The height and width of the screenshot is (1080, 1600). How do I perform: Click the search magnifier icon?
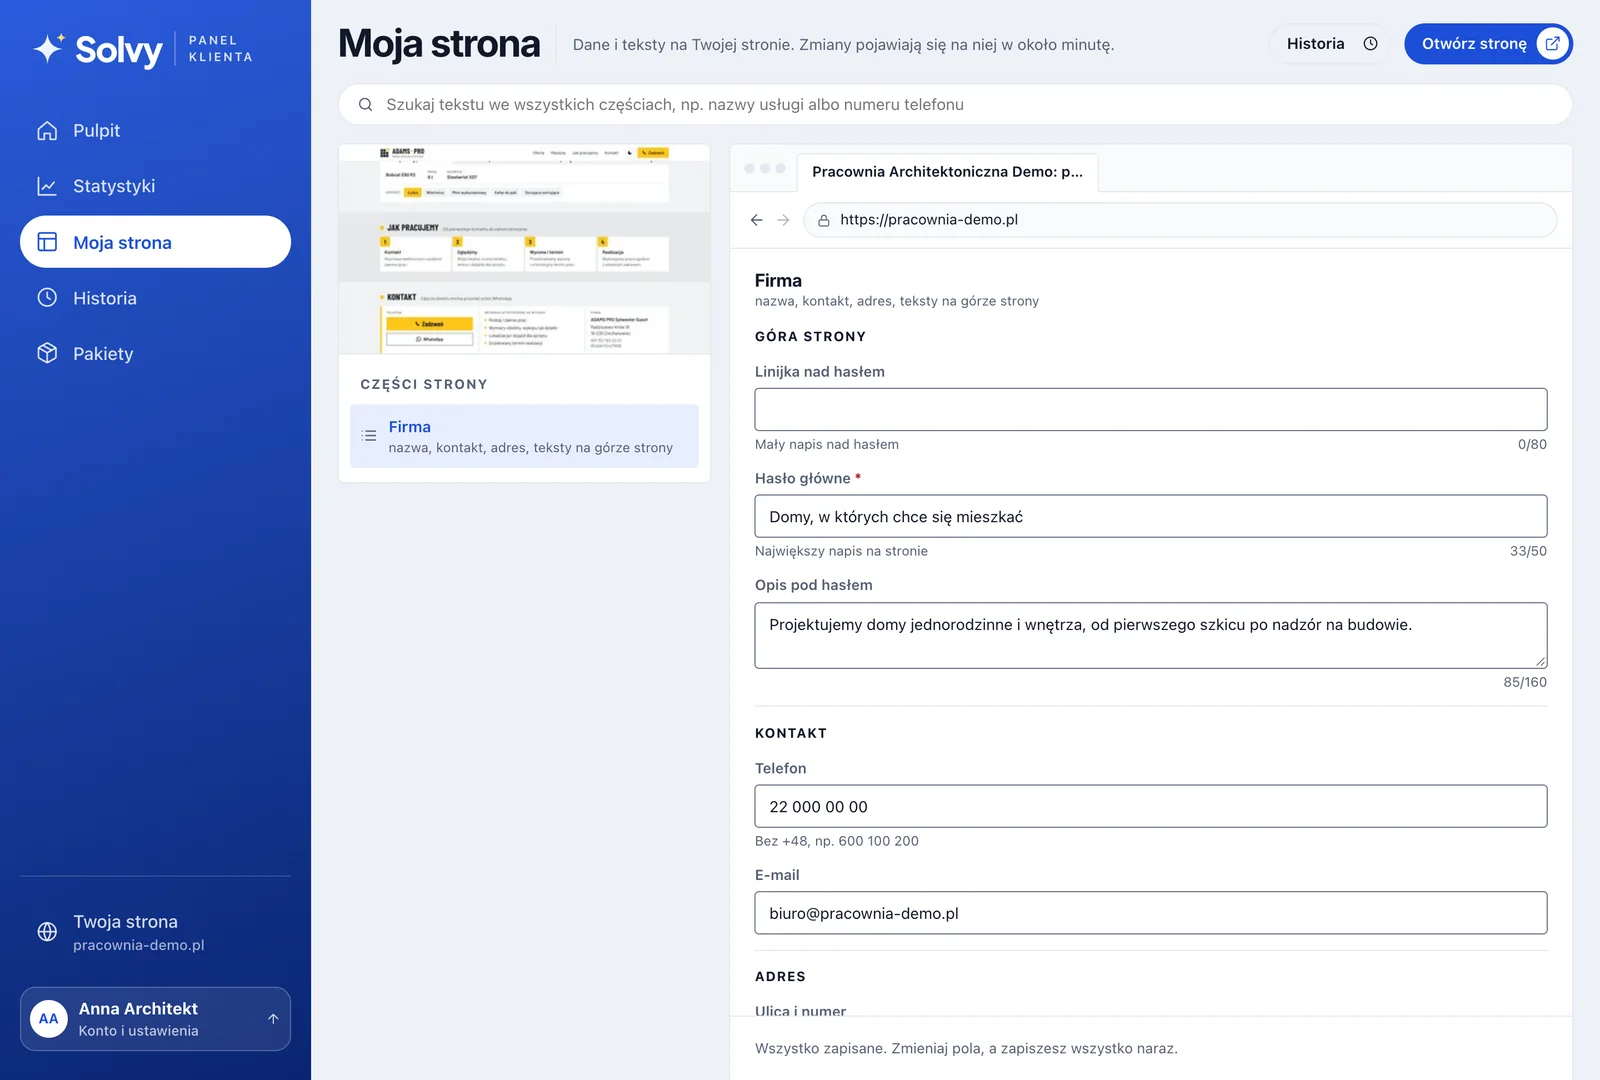(366, 104)
